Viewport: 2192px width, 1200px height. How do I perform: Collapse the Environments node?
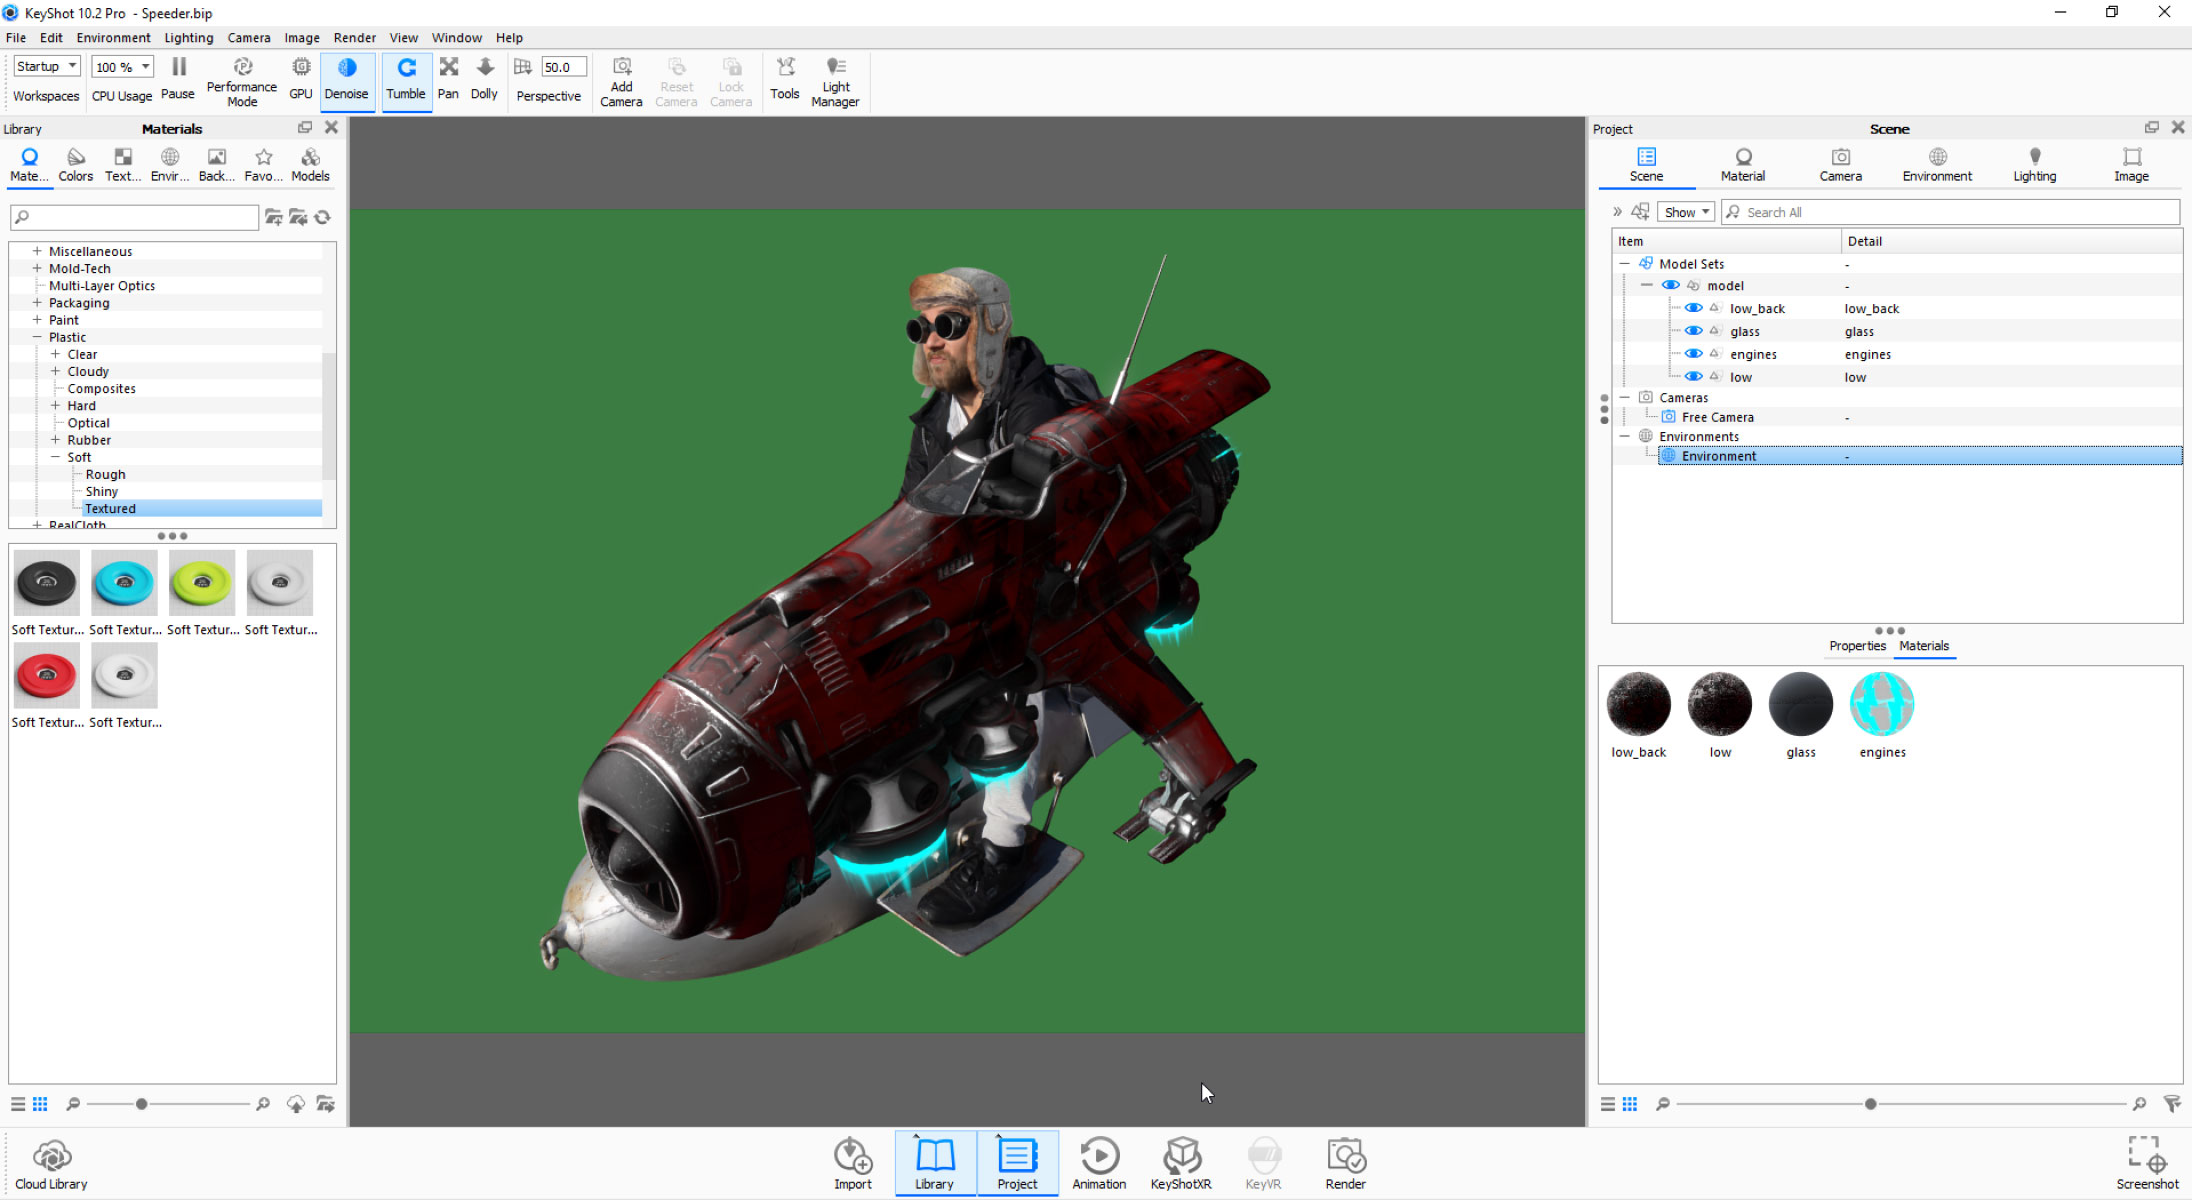(1625, 436)
